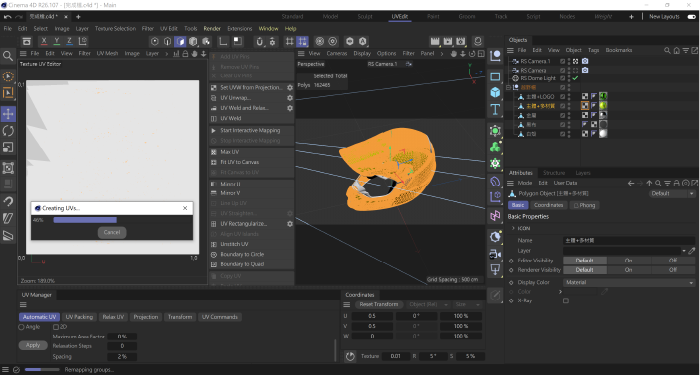Expand UV editor menu overflow arrow
The image size is (700, 375).
(x=167, y=54)
